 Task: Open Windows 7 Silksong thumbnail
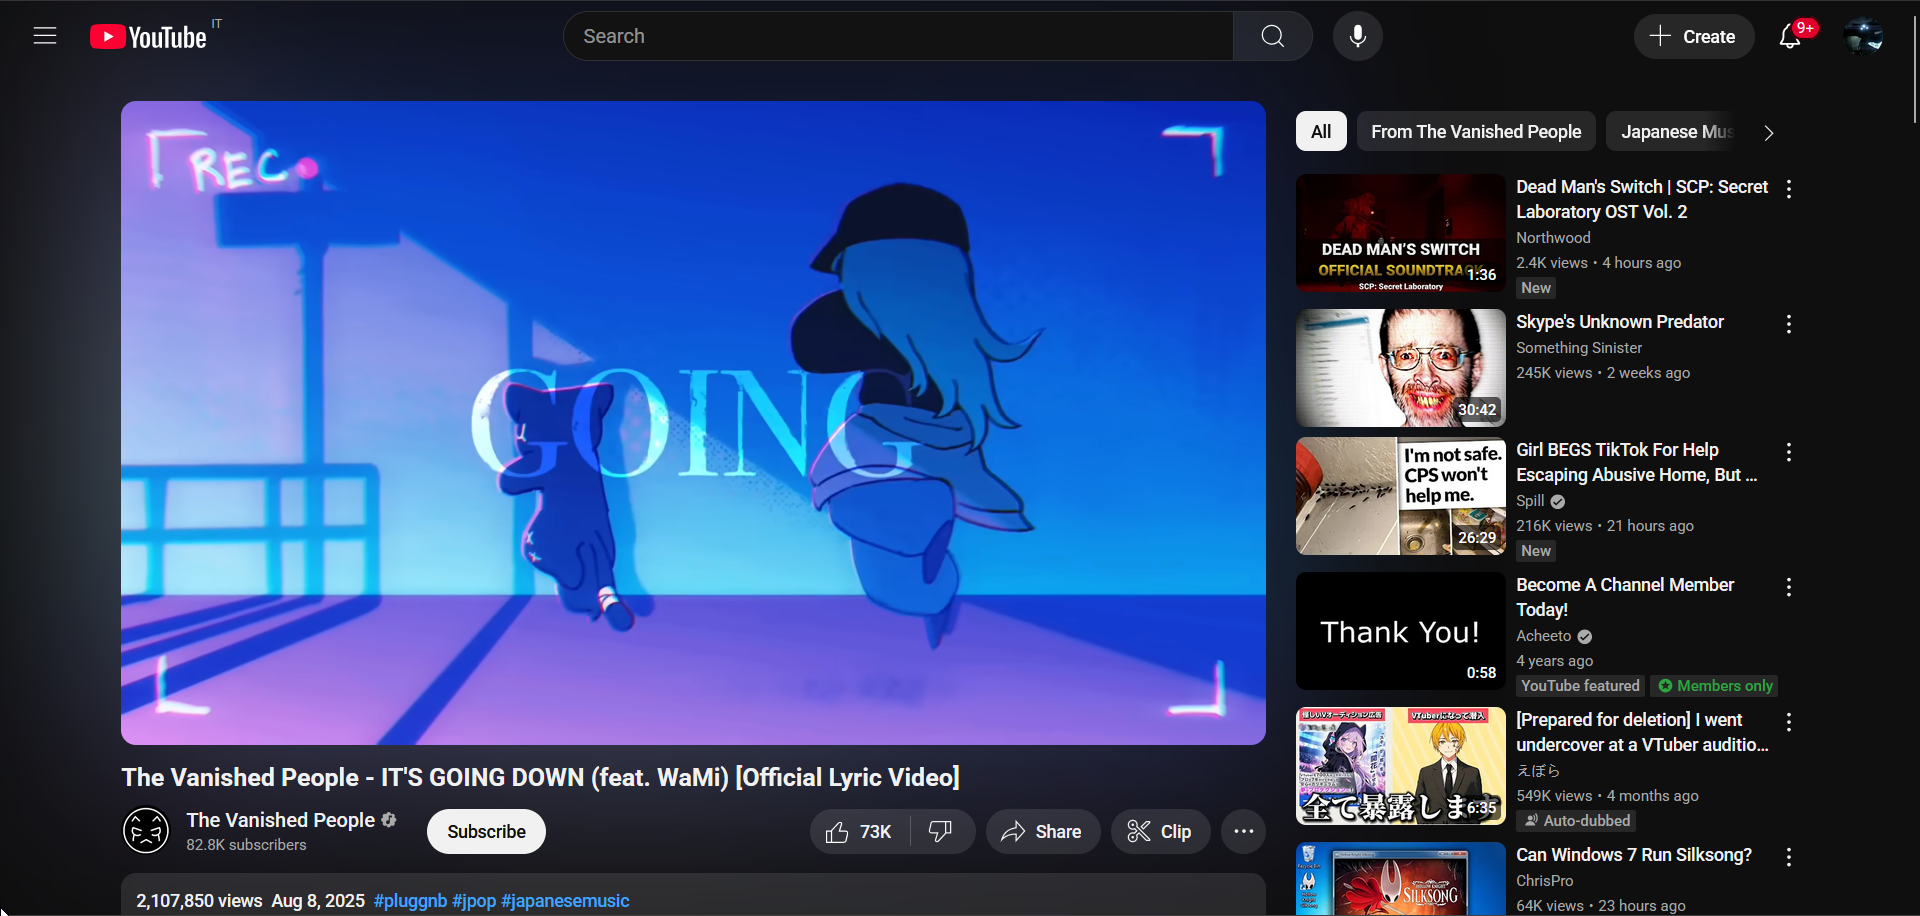point(1400,879)
